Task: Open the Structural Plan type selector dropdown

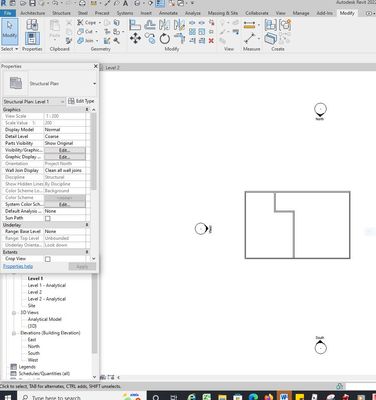Action: tap(94, 84)
